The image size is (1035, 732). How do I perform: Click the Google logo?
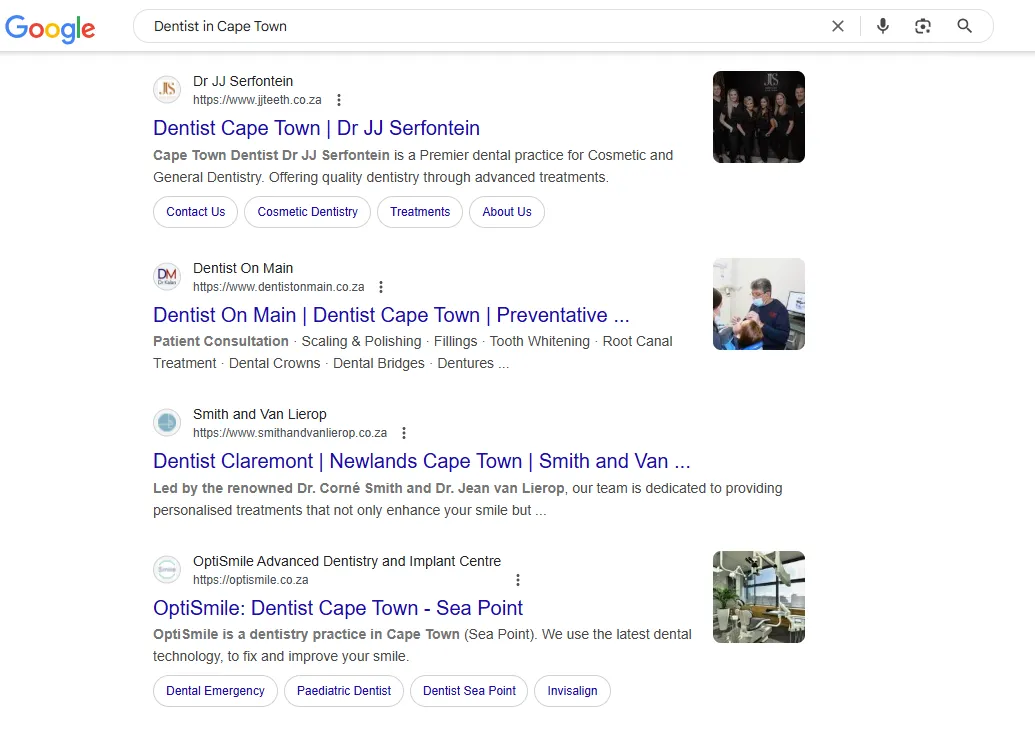50,28
